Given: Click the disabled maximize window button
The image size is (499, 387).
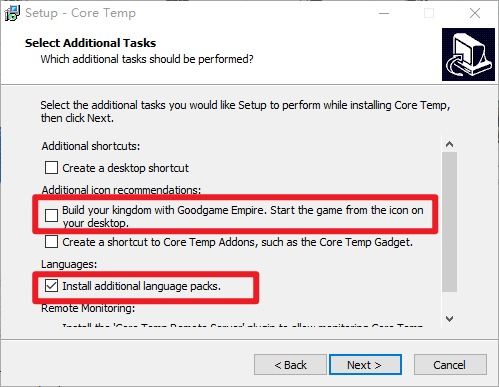Looking at the screenshot, I should coord(429,13).
